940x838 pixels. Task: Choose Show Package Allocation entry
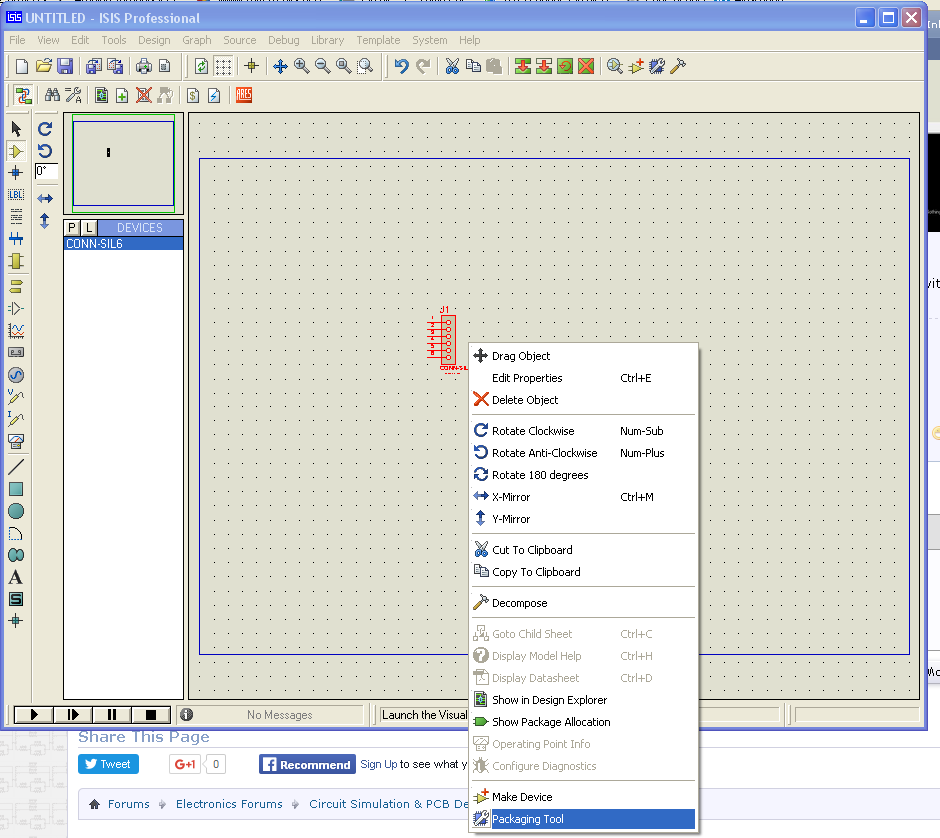point(583,722)
